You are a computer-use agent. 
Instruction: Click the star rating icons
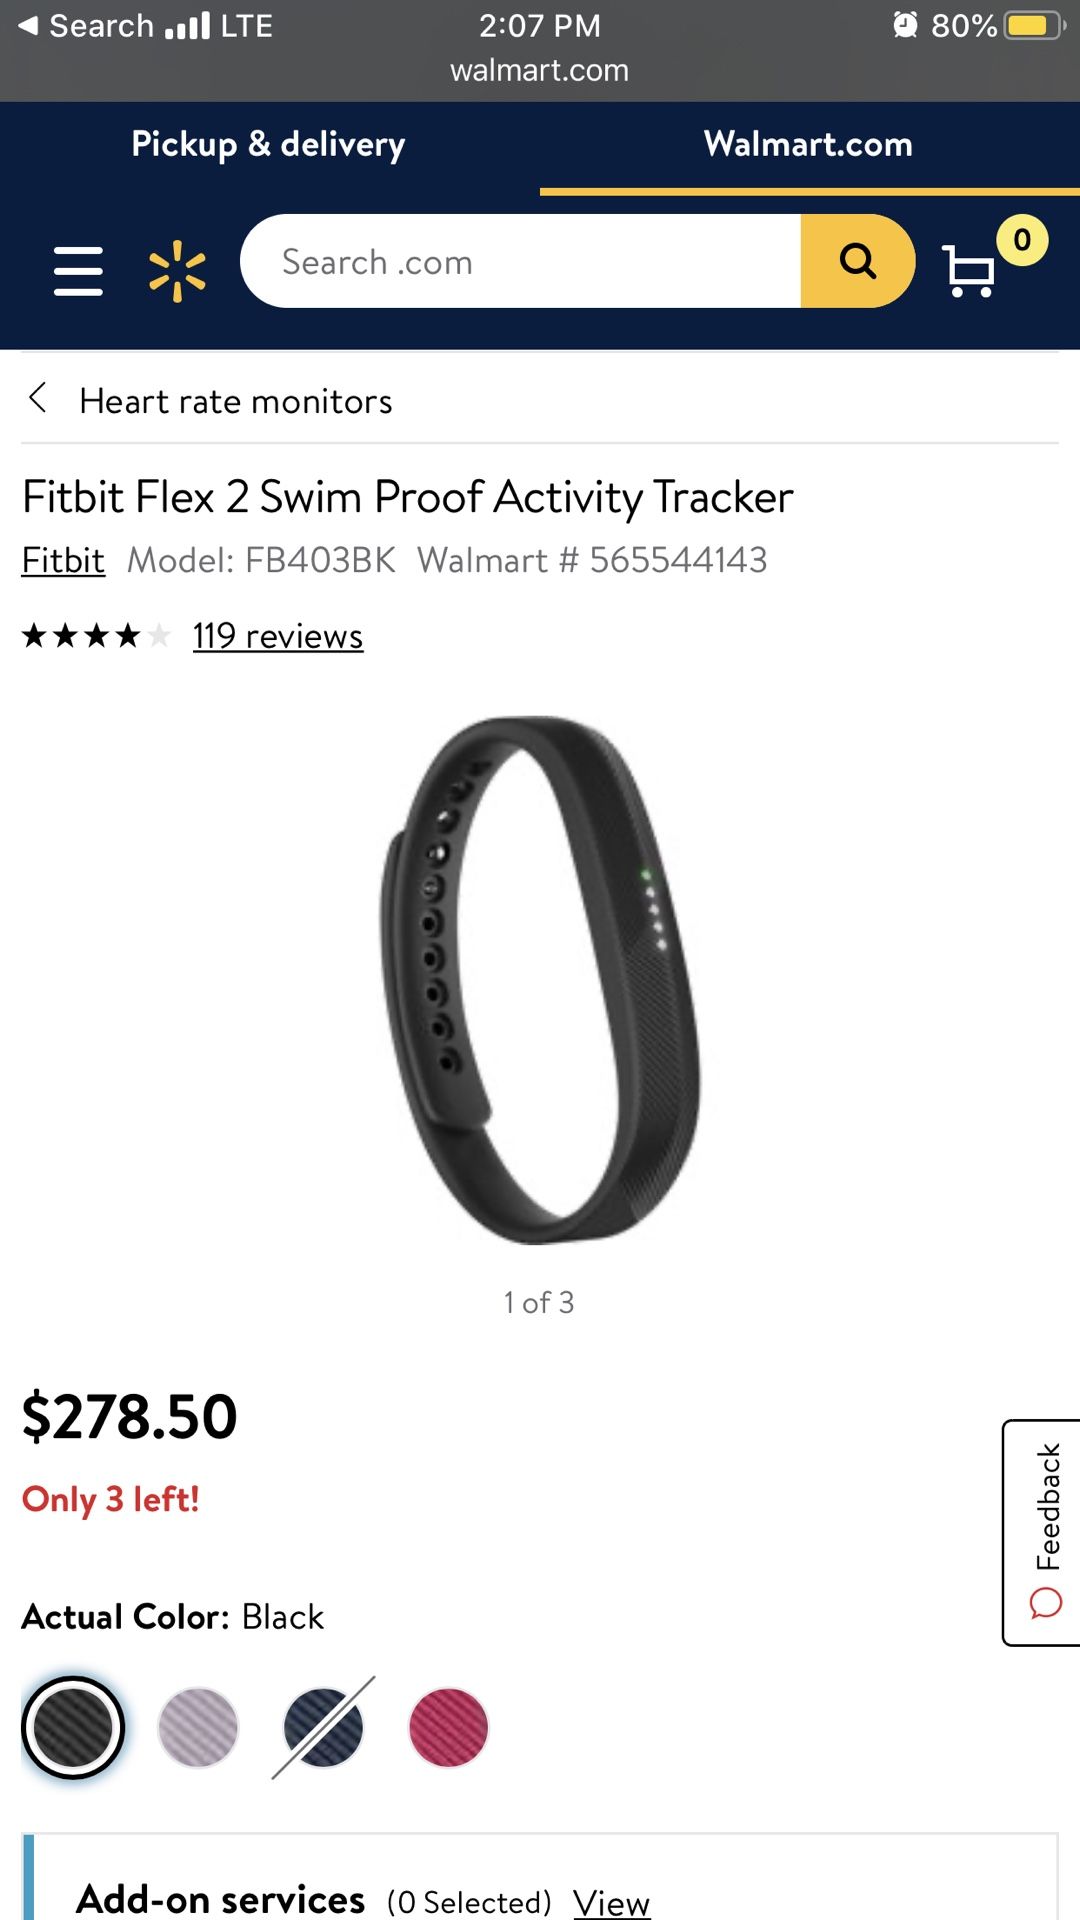point(96,636)
